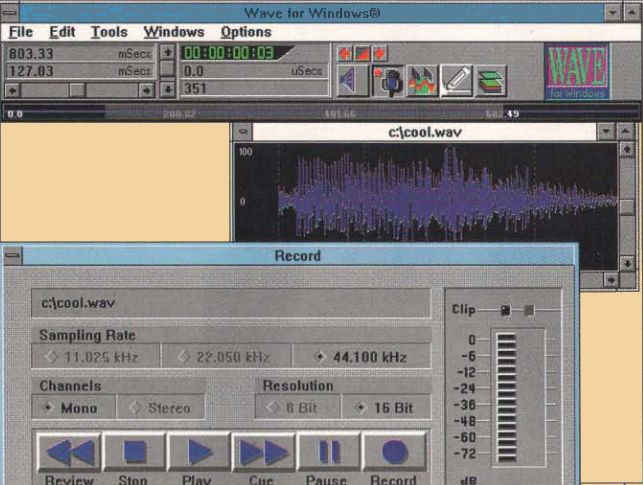Screen dimensions: 643x485
Task: Click the Stop transport button
Action: [134, 452]
